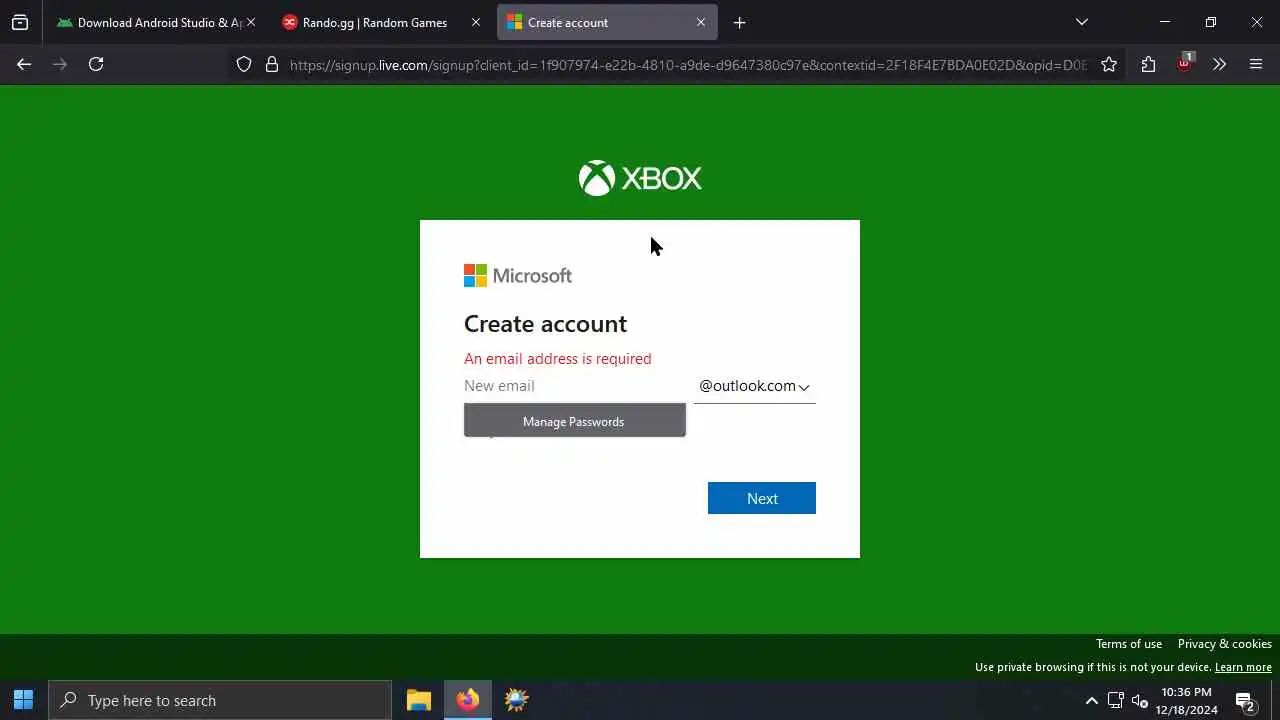1280x720 pixels.
Task: Open the notifications action center
Action: point(1245,701)
